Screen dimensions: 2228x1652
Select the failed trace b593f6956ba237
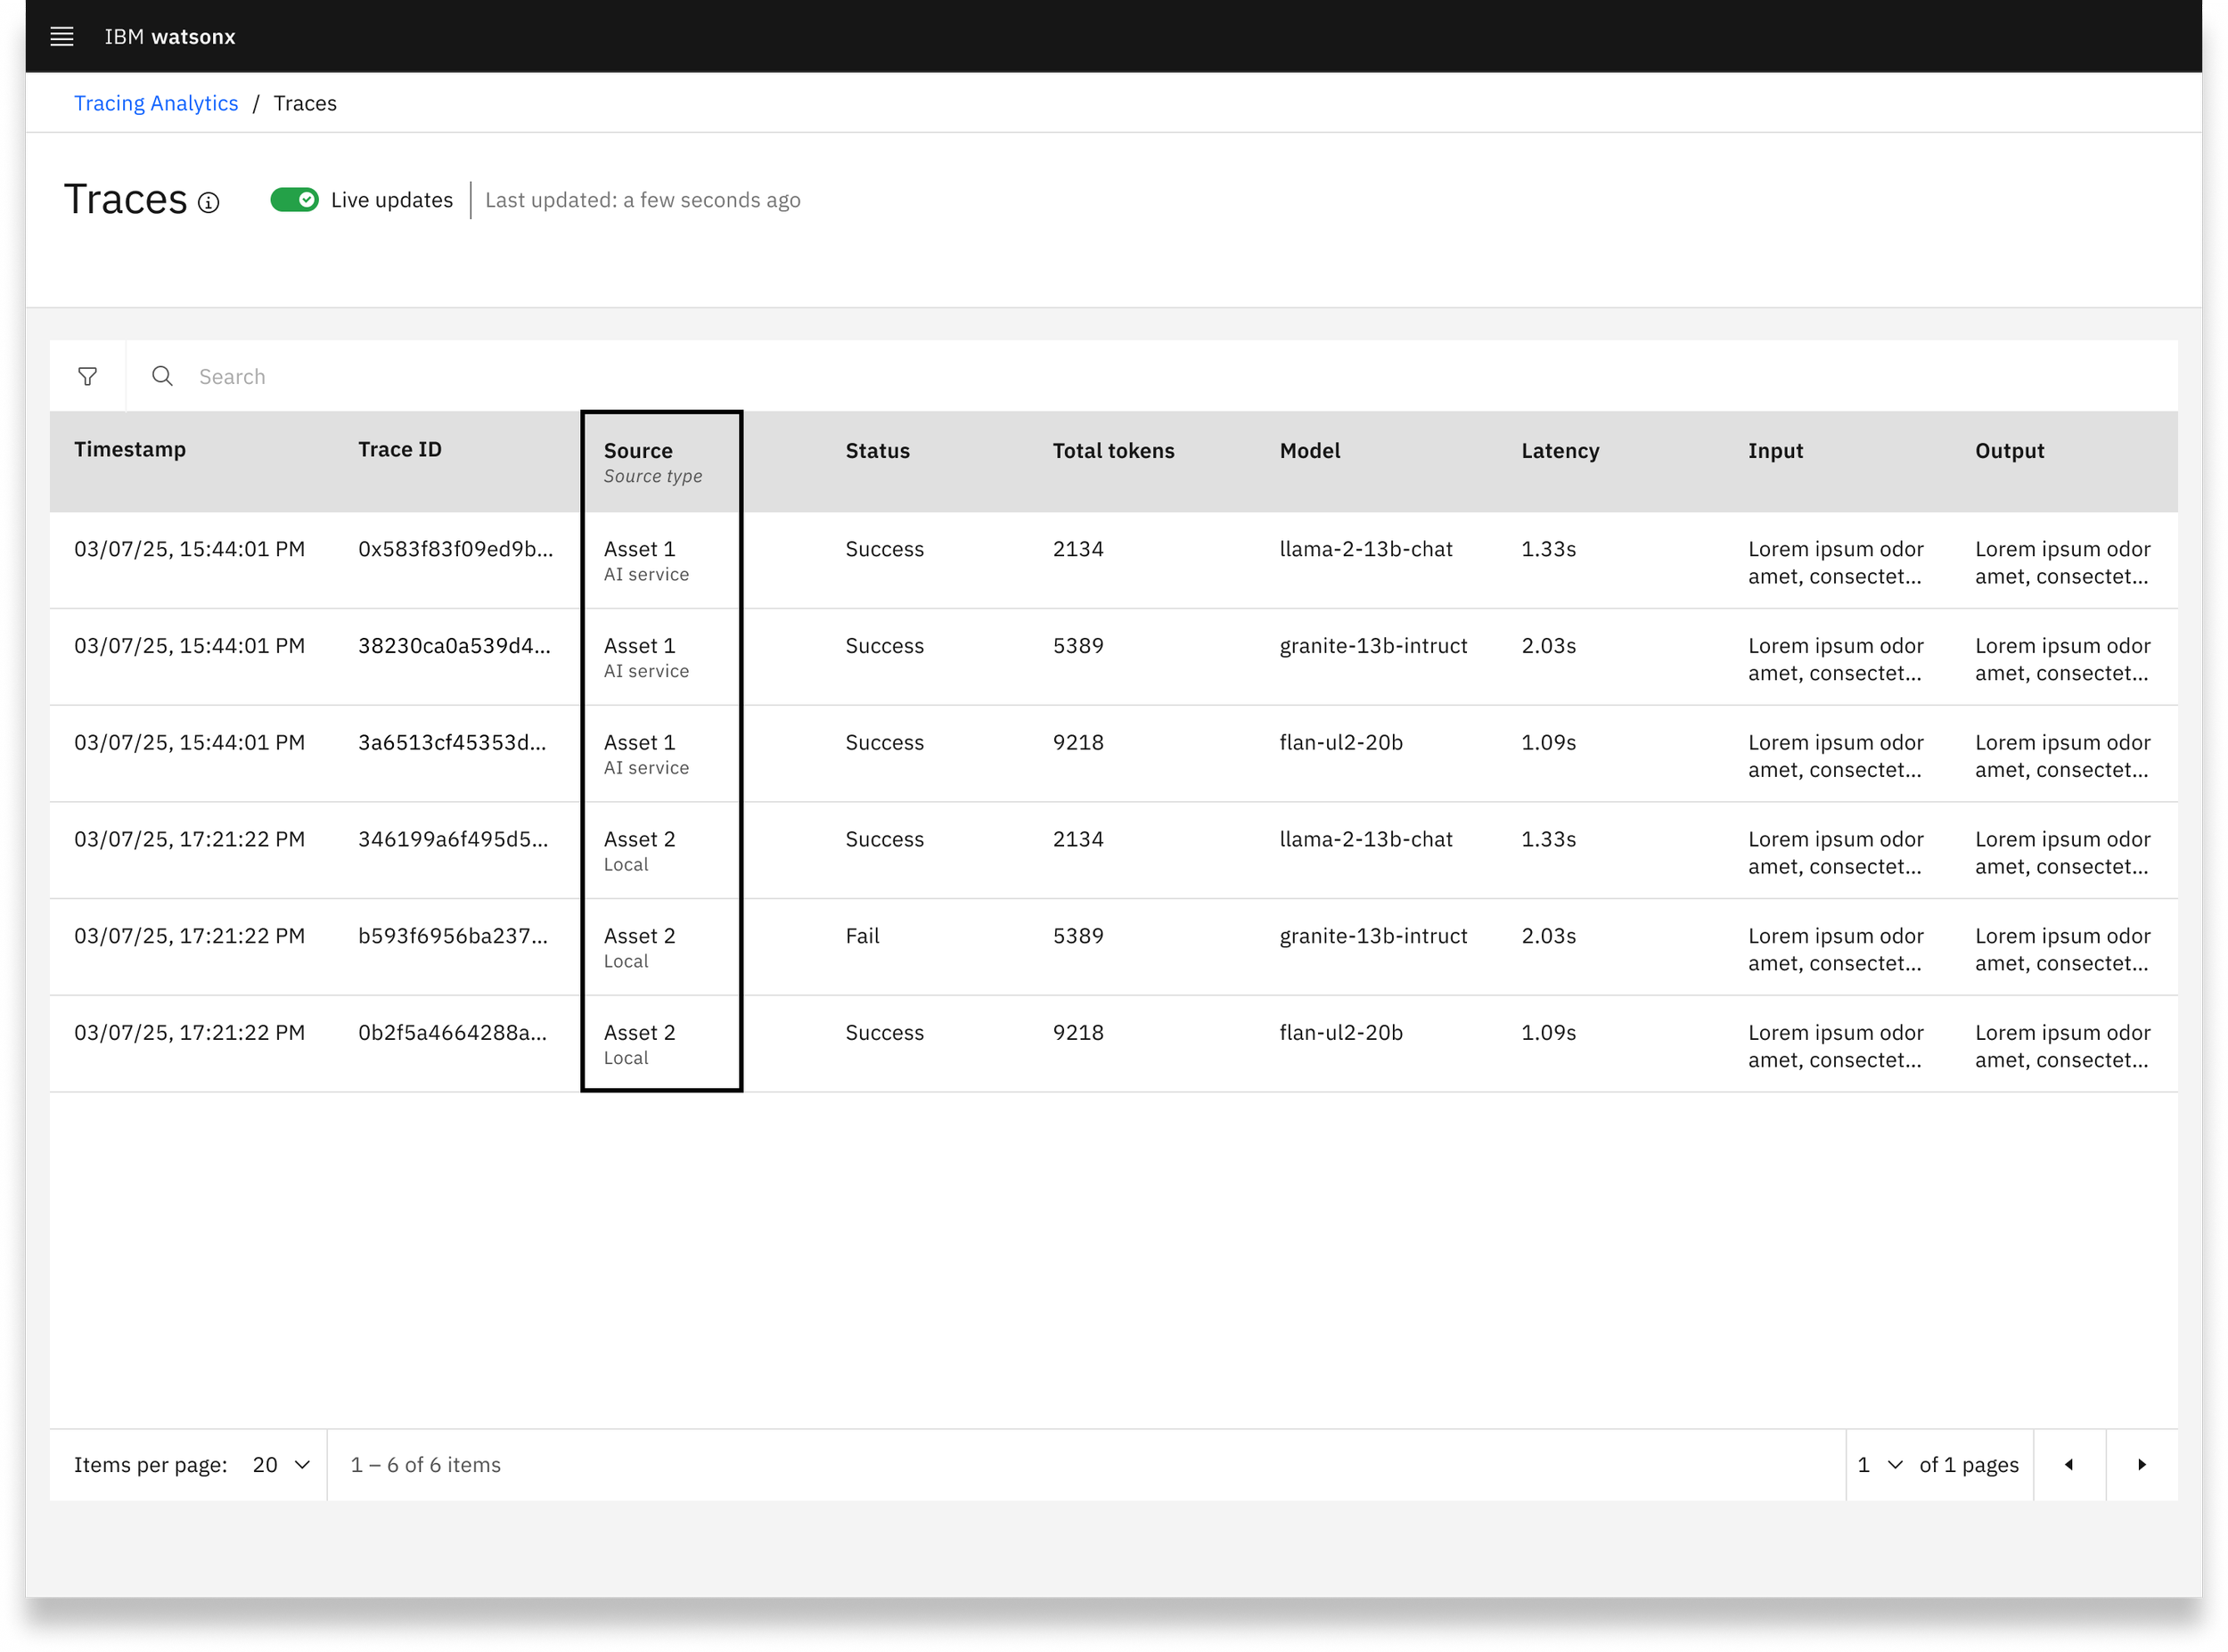[1114, 948]
